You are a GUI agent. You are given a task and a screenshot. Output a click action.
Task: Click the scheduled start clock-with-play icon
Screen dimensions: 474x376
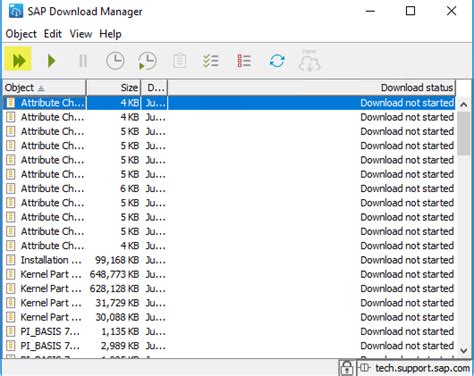point(147,61)
